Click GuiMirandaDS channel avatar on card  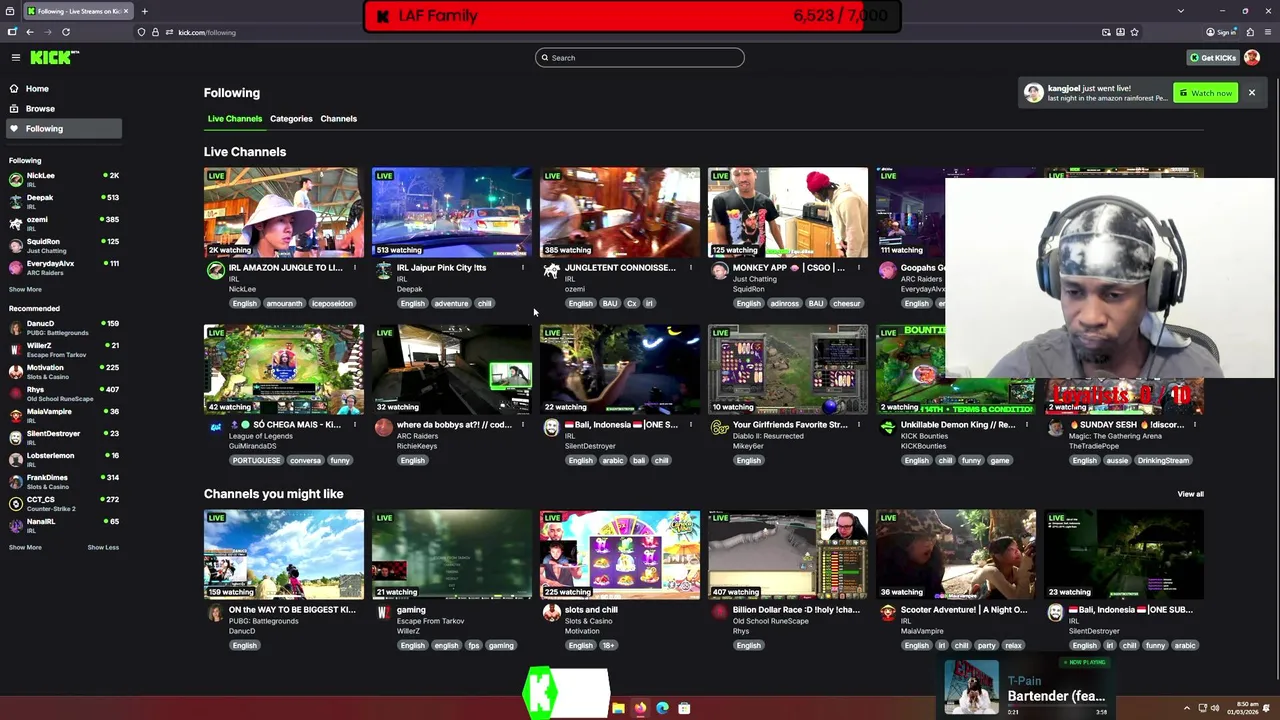(215, 428)
